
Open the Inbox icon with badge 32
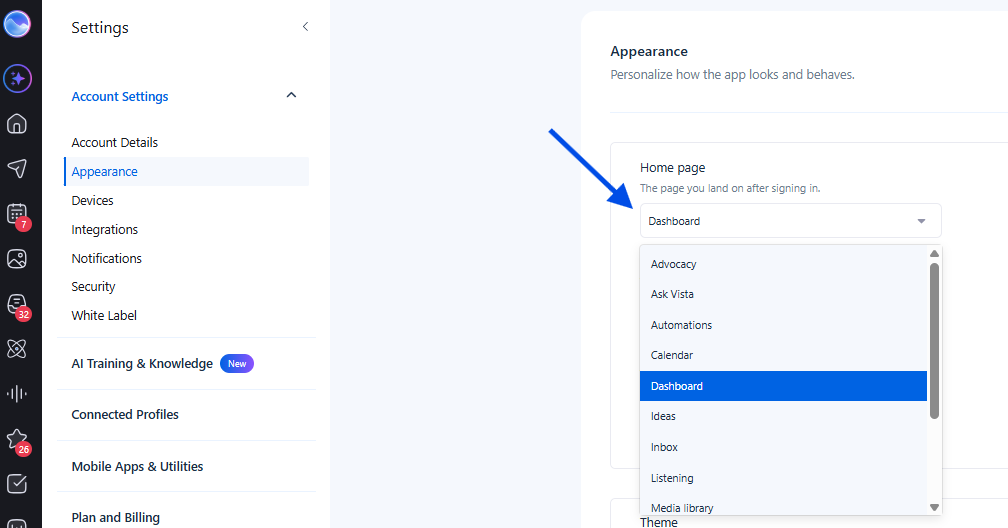click(17, 305)
